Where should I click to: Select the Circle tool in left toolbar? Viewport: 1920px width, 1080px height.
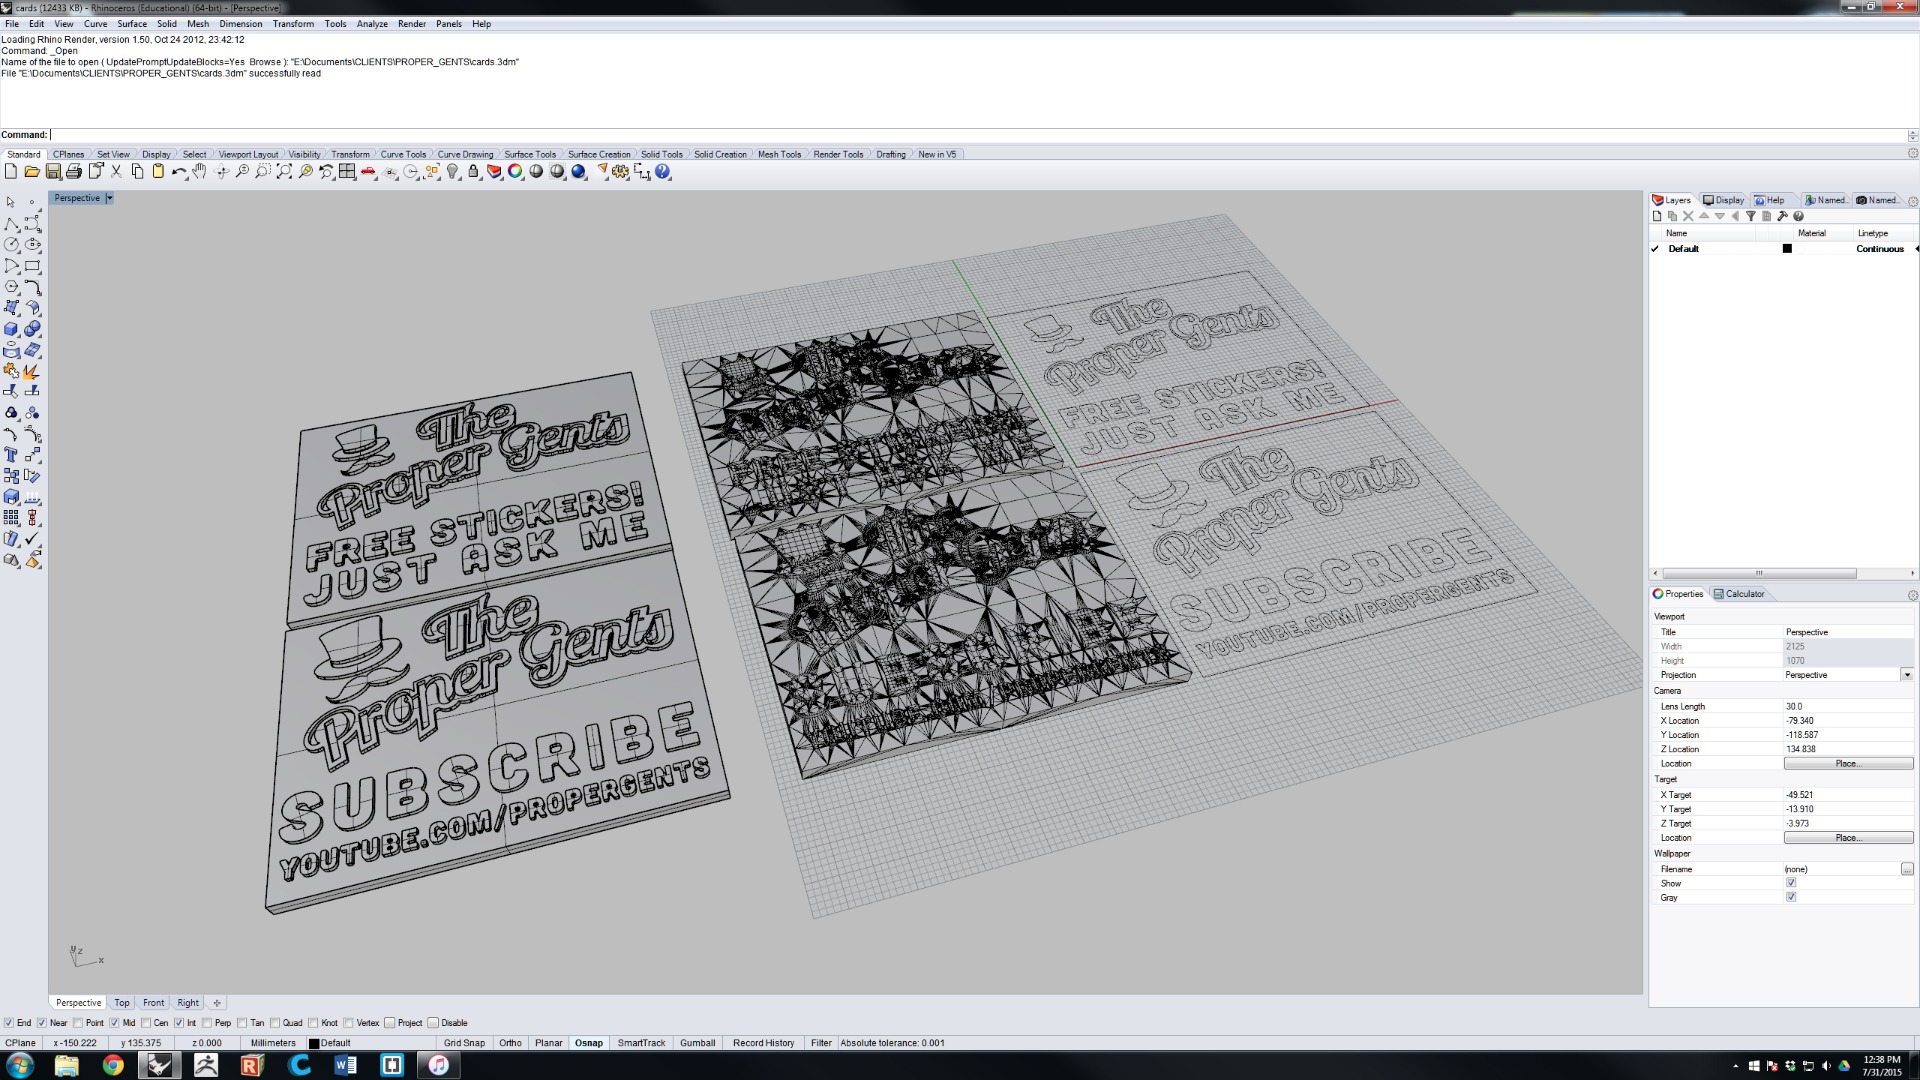point(12,245)
